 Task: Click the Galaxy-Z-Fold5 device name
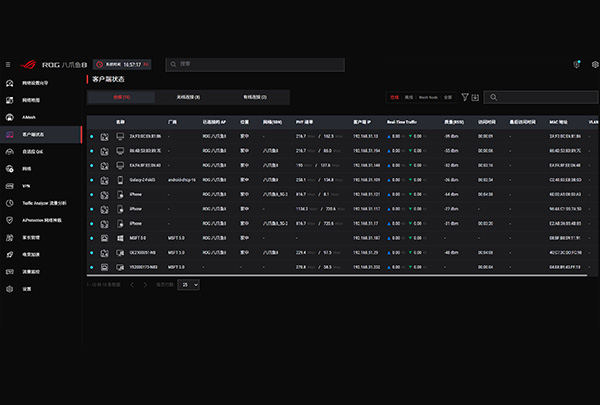(142, 180)
